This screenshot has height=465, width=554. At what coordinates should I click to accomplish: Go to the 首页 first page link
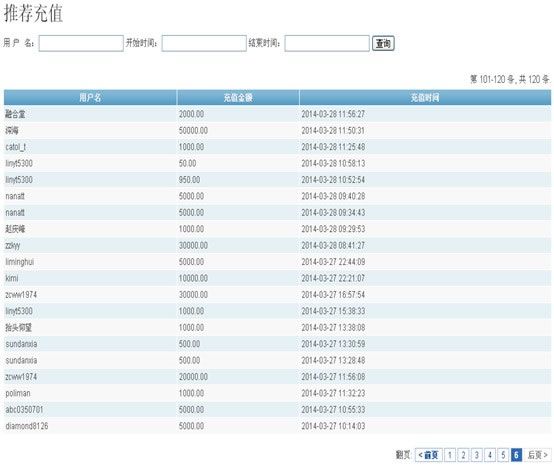[x=428, y=455]
